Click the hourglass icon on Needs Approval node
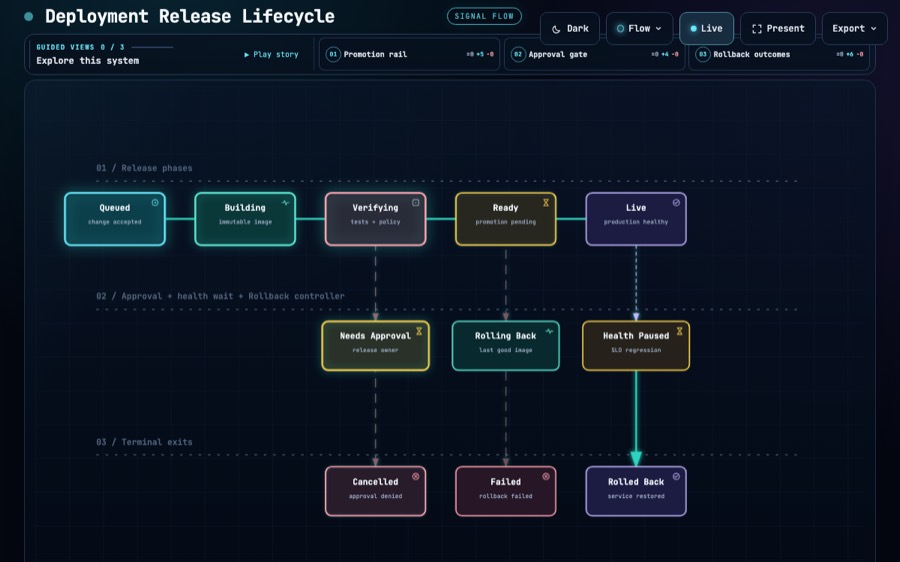900x562 pixels. coord(419,331)
